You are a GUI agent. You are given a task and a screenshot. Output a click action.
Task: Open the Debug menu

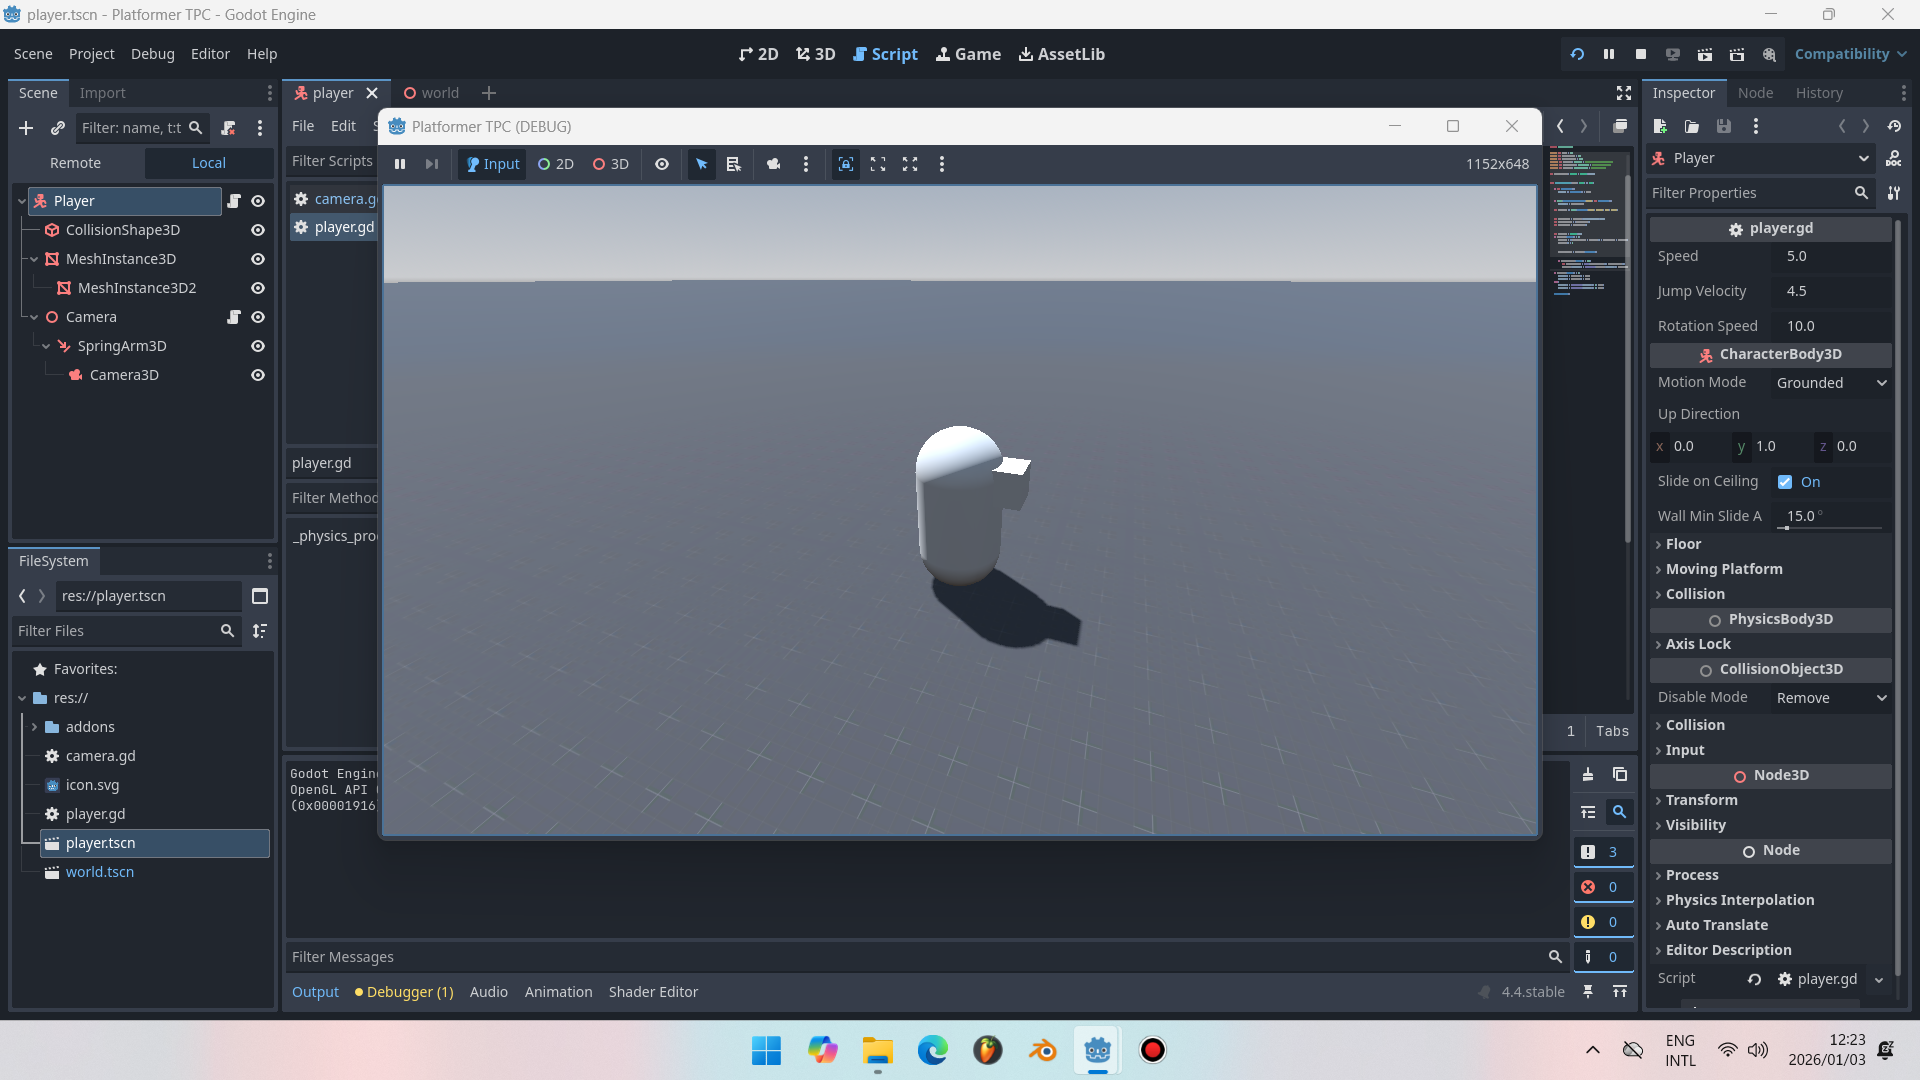pos(152,54)
